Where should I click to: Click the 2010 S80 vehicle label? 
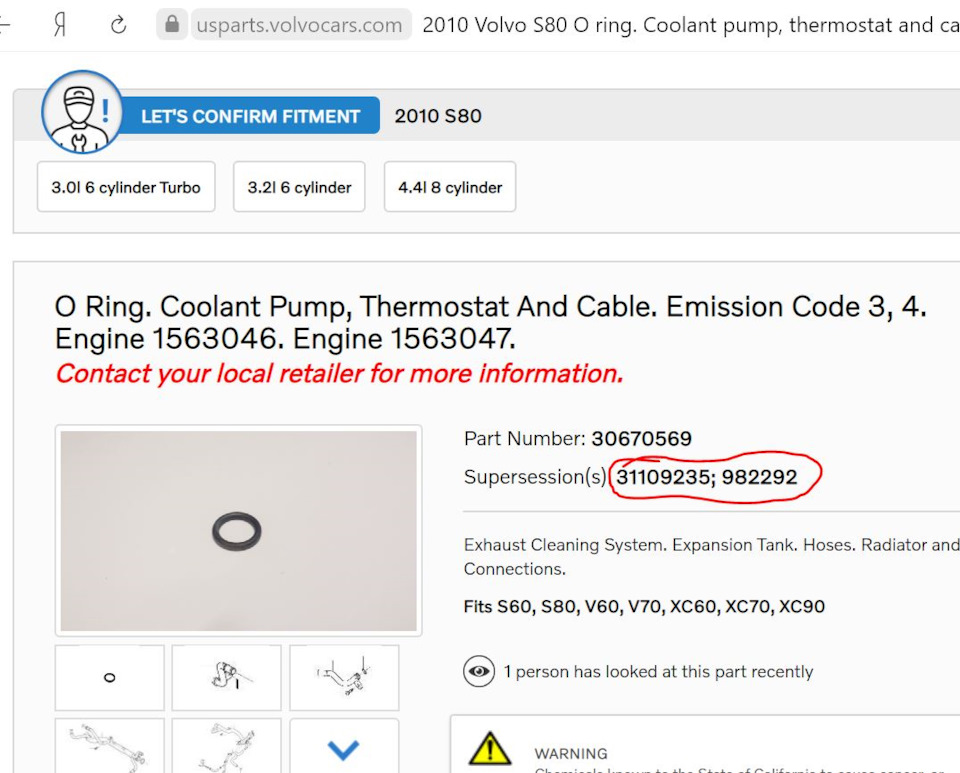(438, 116)
